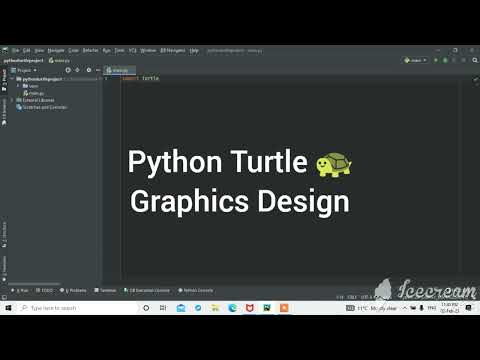The image size is (480, 360).
Task: Open the Help menu
Action: tap(194, 51)
